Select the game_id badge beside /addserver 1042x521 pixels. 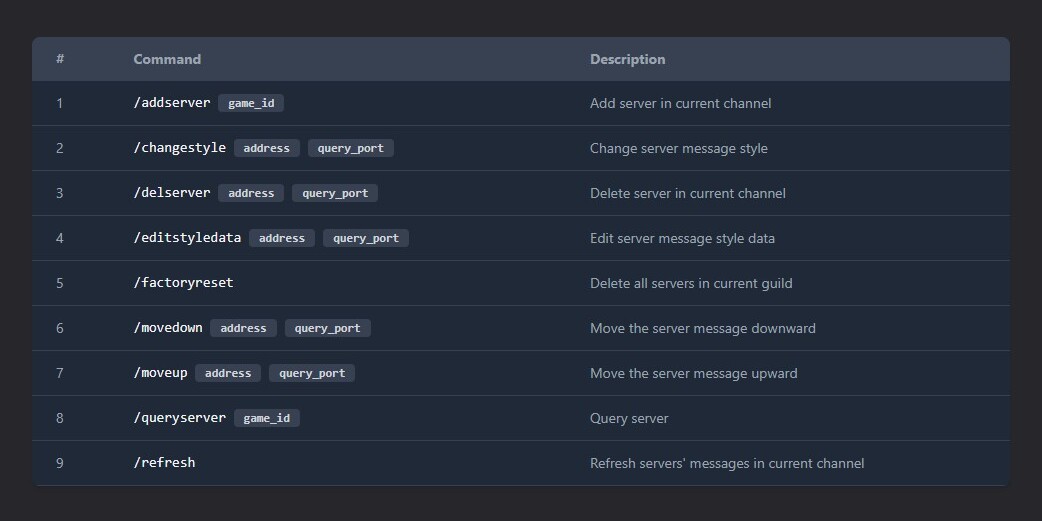pyautogui.click(x=251, y=103)
